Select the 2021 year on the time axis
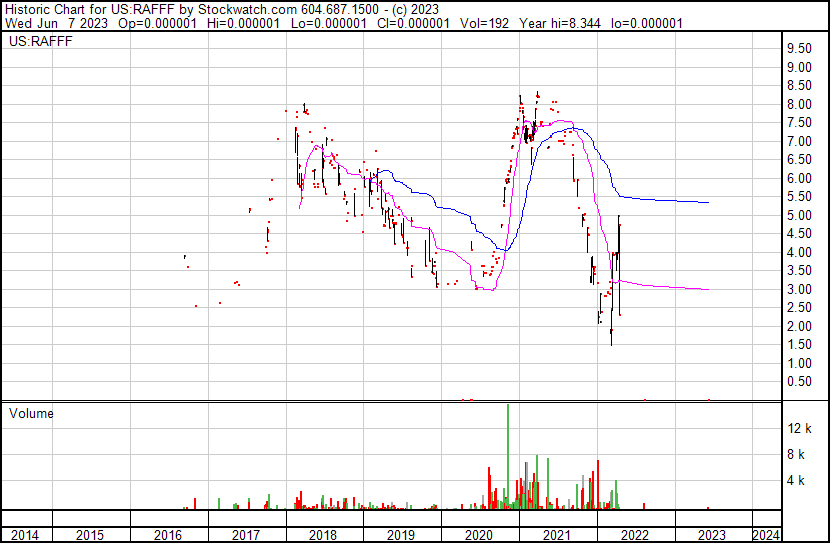Viewport: 830px width, 543px height. 557,535
